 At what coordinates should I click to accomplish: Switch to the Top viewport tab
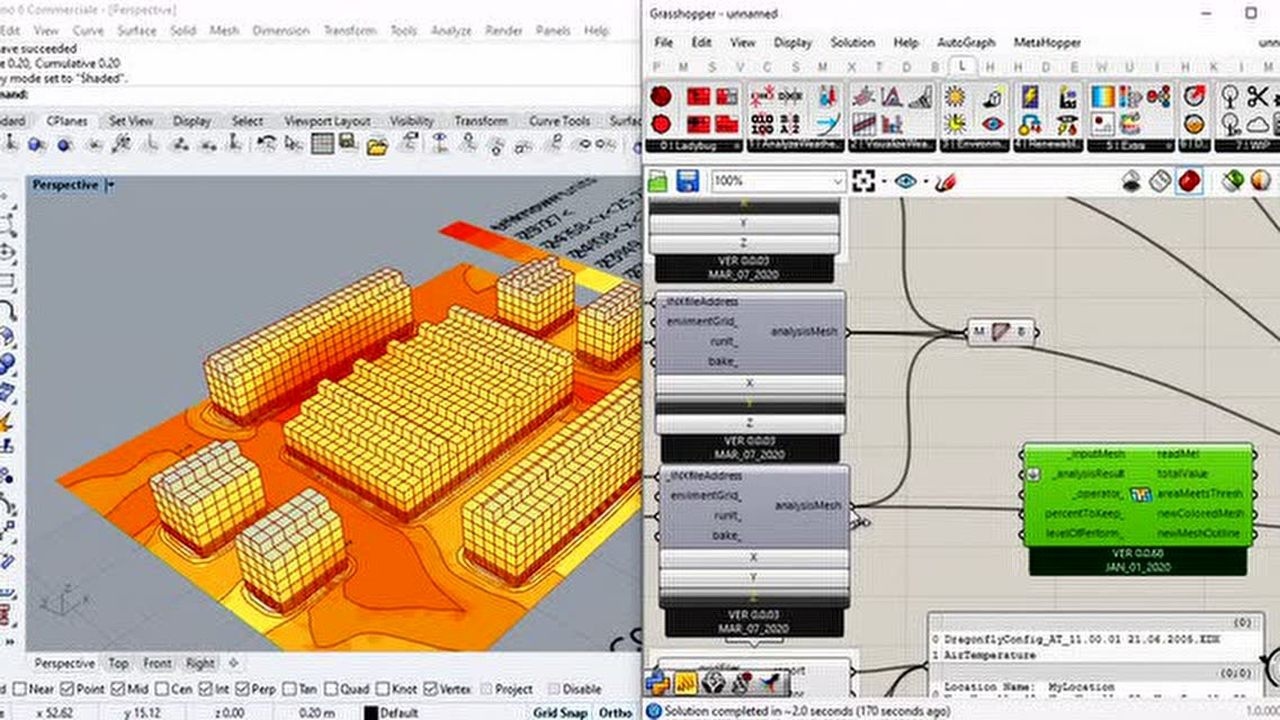(118, 663)
